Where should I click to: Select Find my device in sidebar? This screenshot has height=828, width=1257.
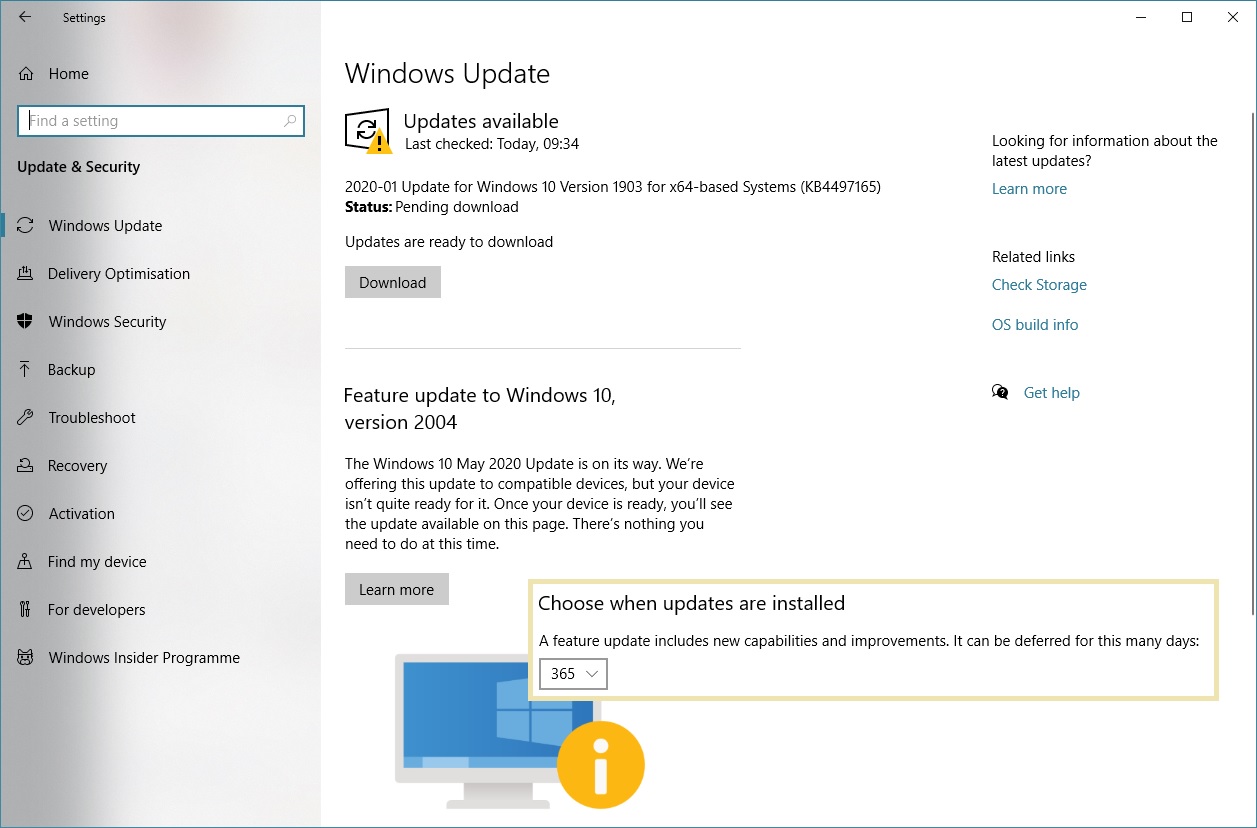97,562
